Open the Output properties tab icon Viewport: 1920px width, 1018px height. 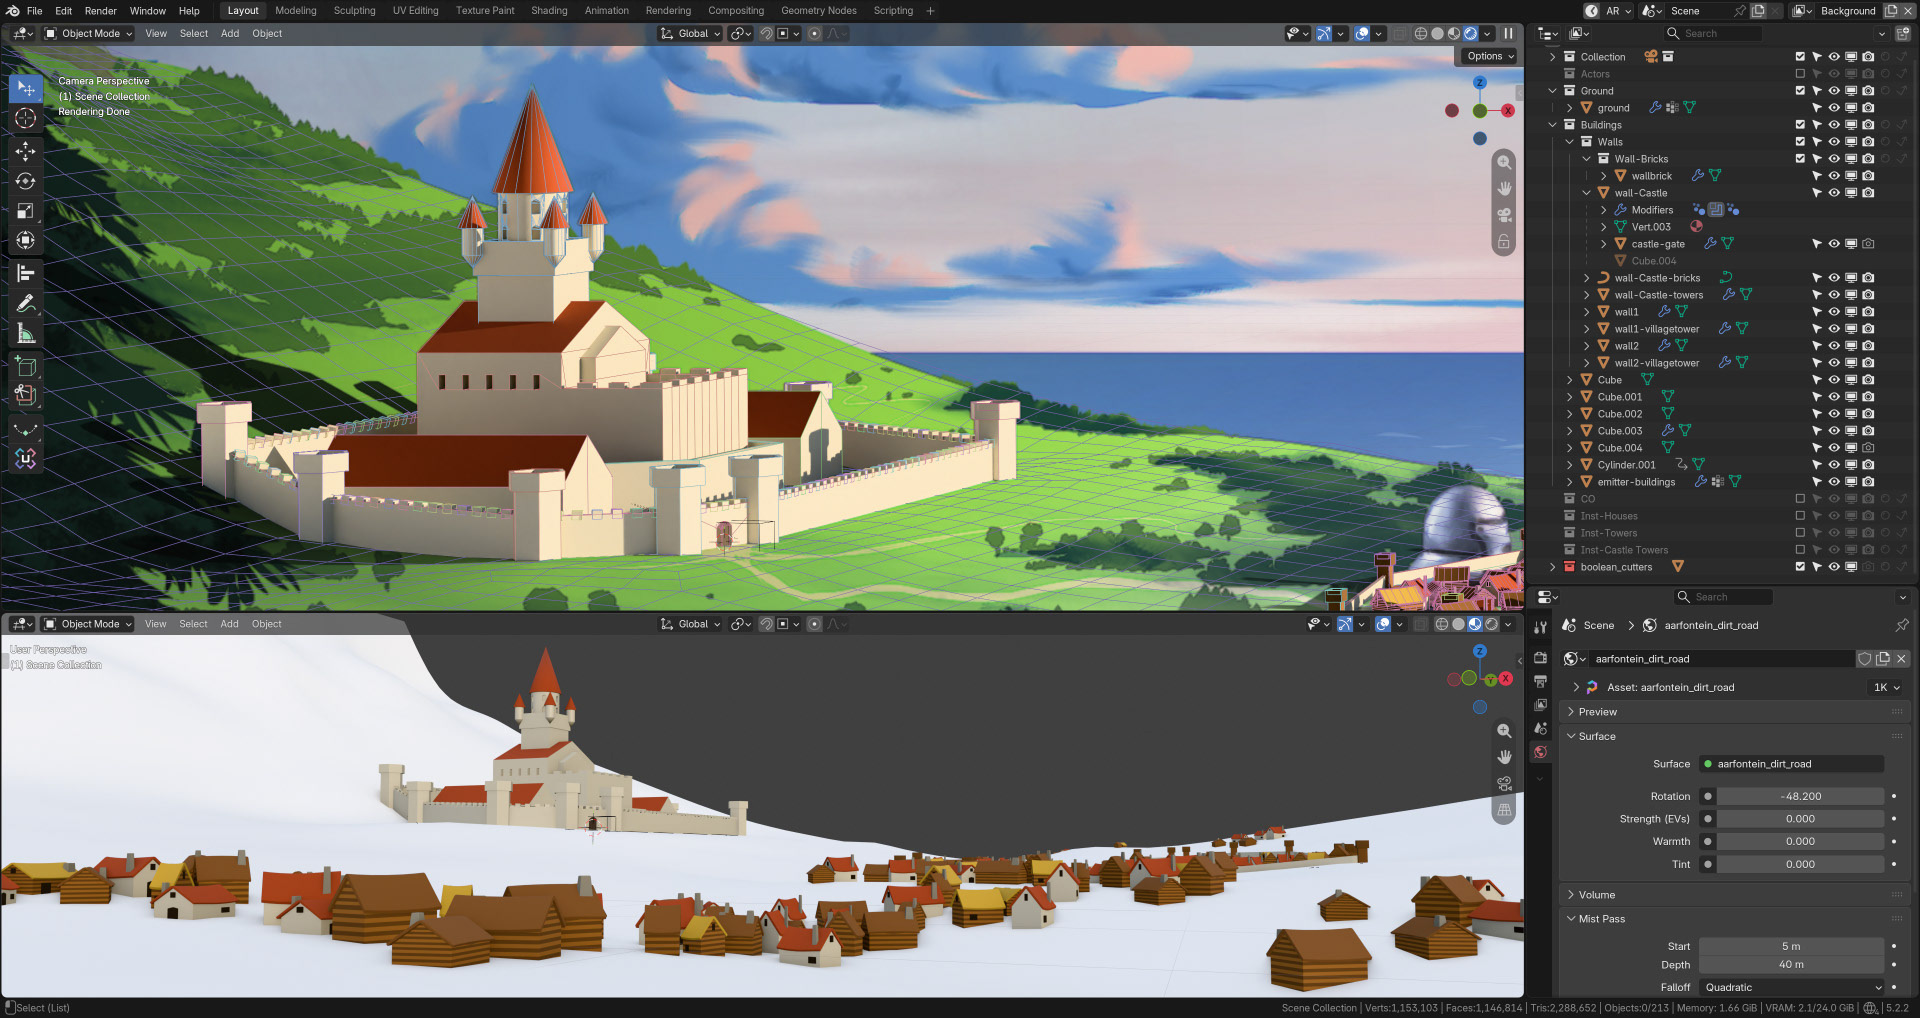point(1541,681)
